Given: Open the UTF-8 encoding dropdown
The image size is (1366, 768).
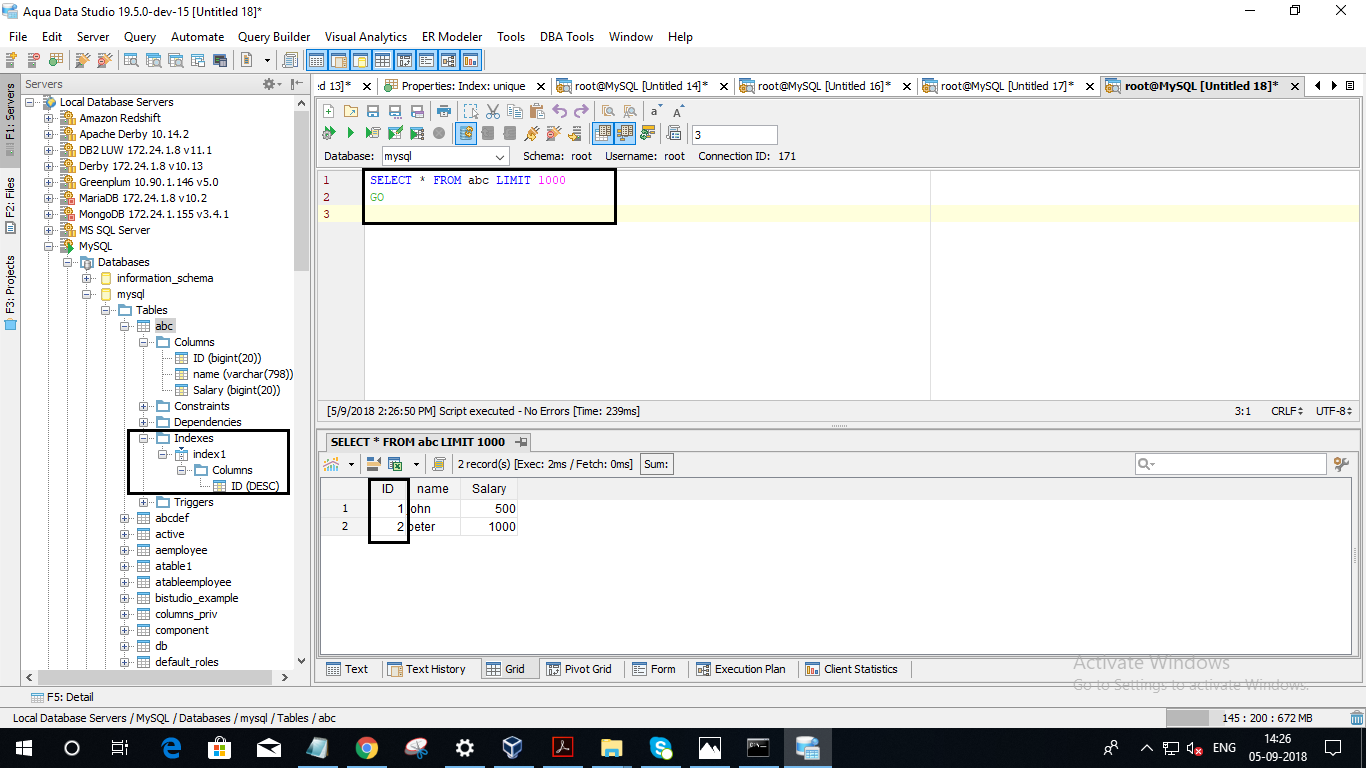Looking at the screenshot, I should click(x=1334, y=411).
